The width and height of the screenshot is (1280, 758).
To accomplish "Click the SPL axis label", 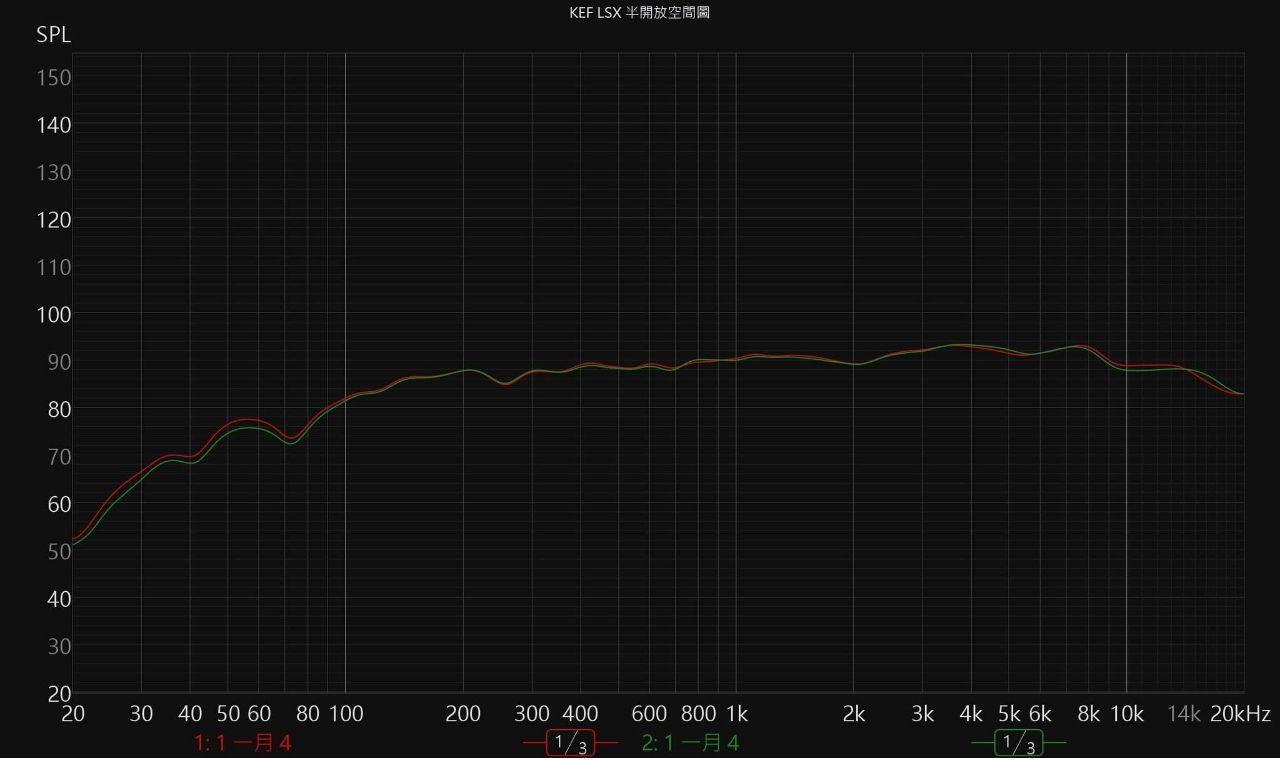I will pos(54,35).
